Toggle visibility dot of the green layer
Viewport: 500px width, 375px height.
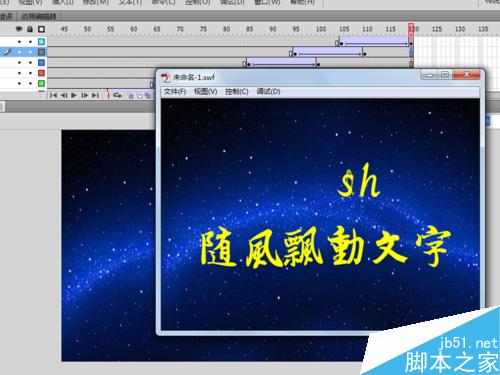[19, 83]
